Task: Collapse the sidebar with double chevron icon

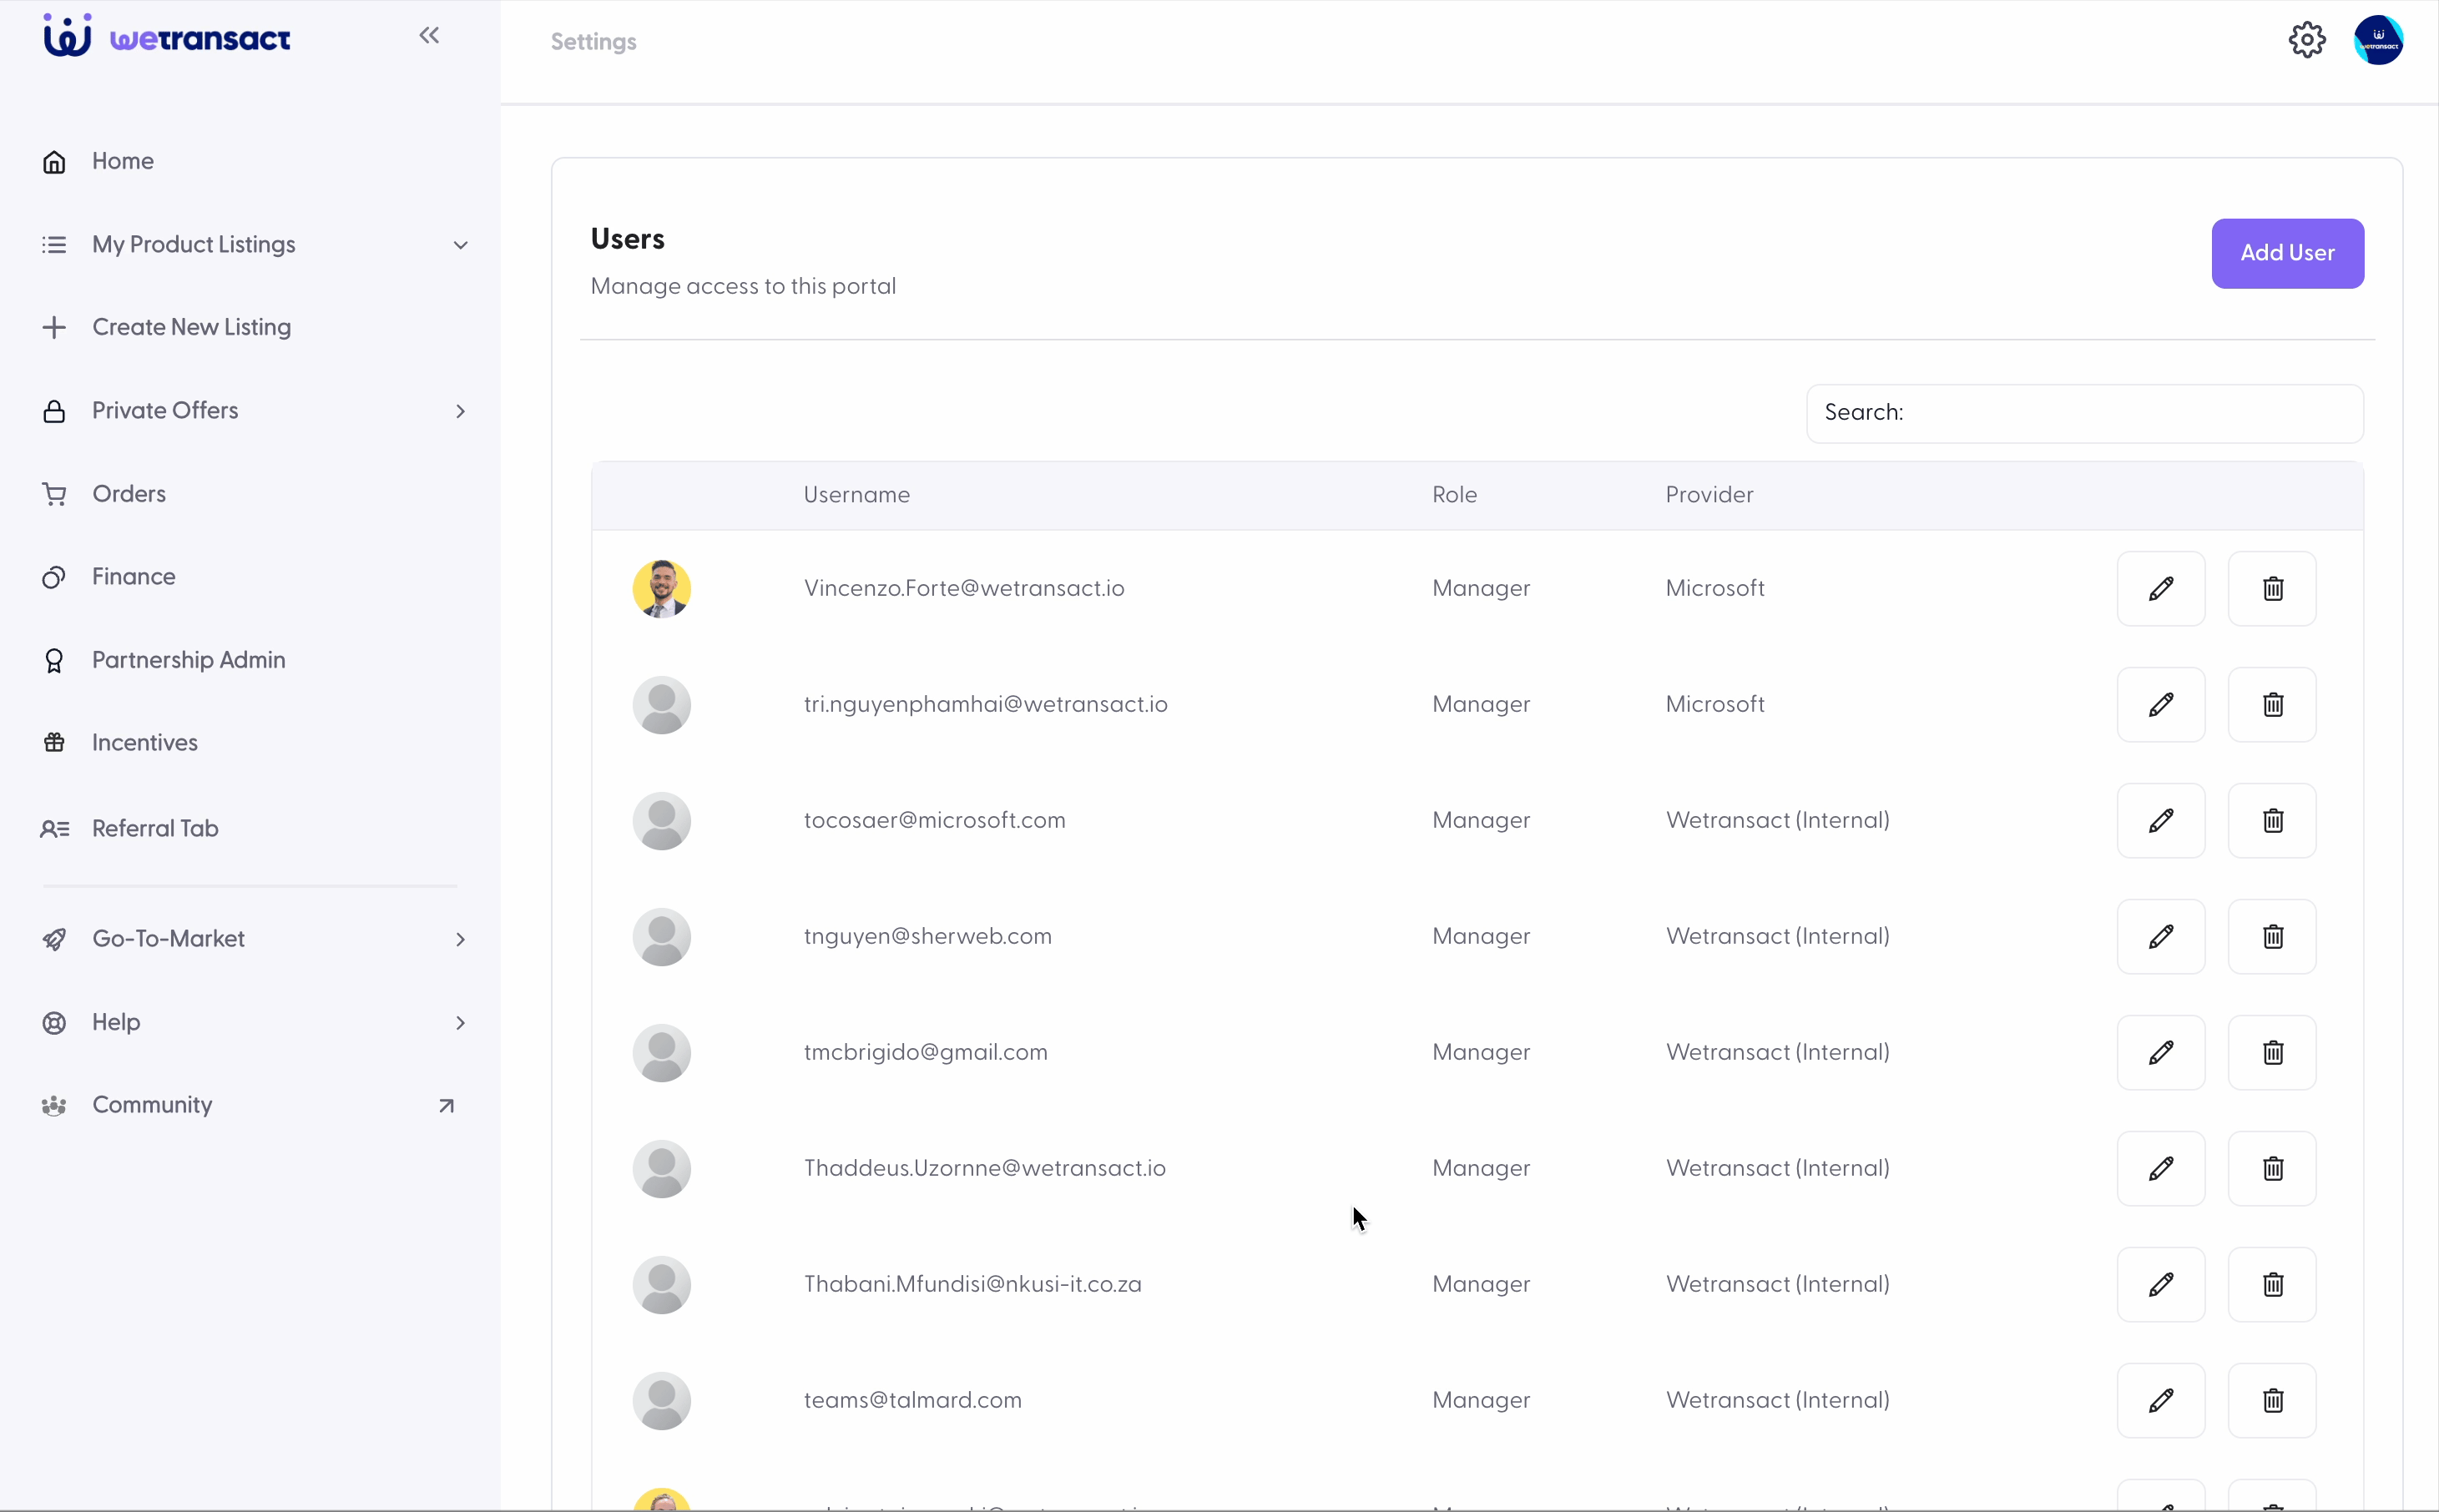Action: [x=429, y=36]
